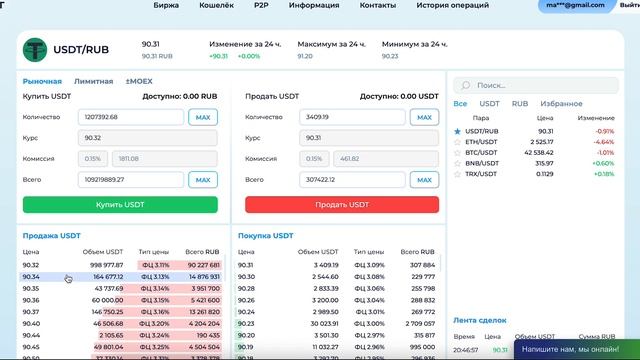Viewport: 640px width, 360px height.
Task: Click the search magnifier icon
Action: [466, 85]
